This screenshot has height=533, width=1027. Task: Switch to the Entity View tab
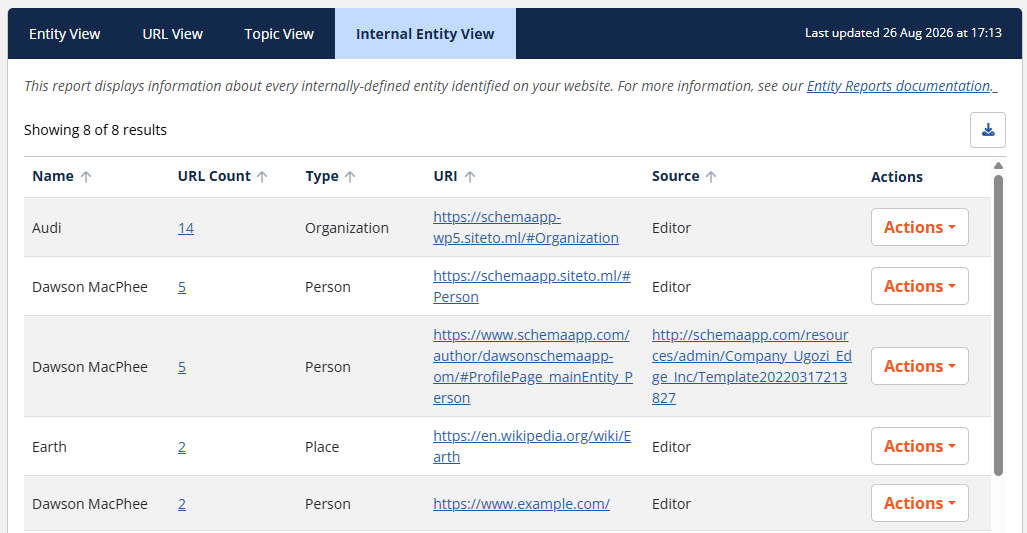pos(64,34)
